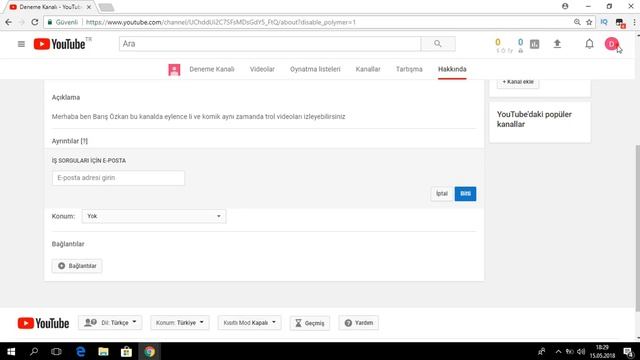Select the Hakkında tab
The height and width of the screenshot is (360, 640).
point(452,69)
